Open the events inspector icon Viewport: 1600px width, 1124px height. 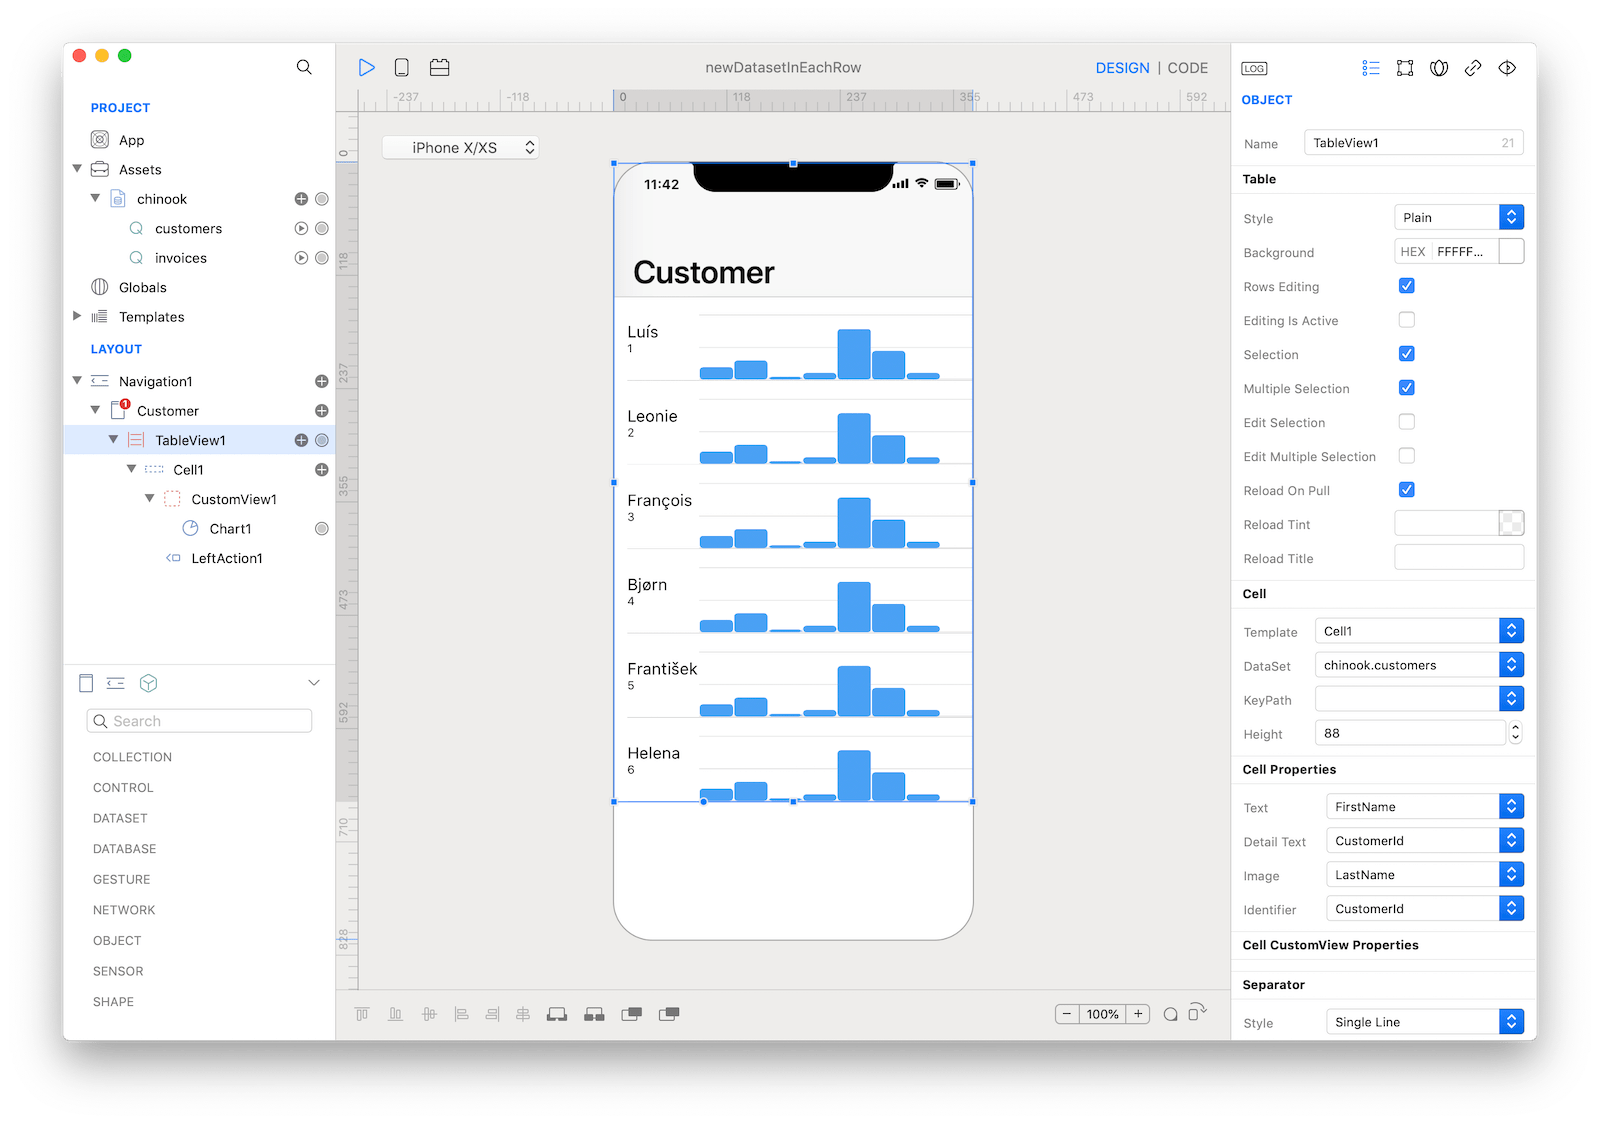(1507, 68)
